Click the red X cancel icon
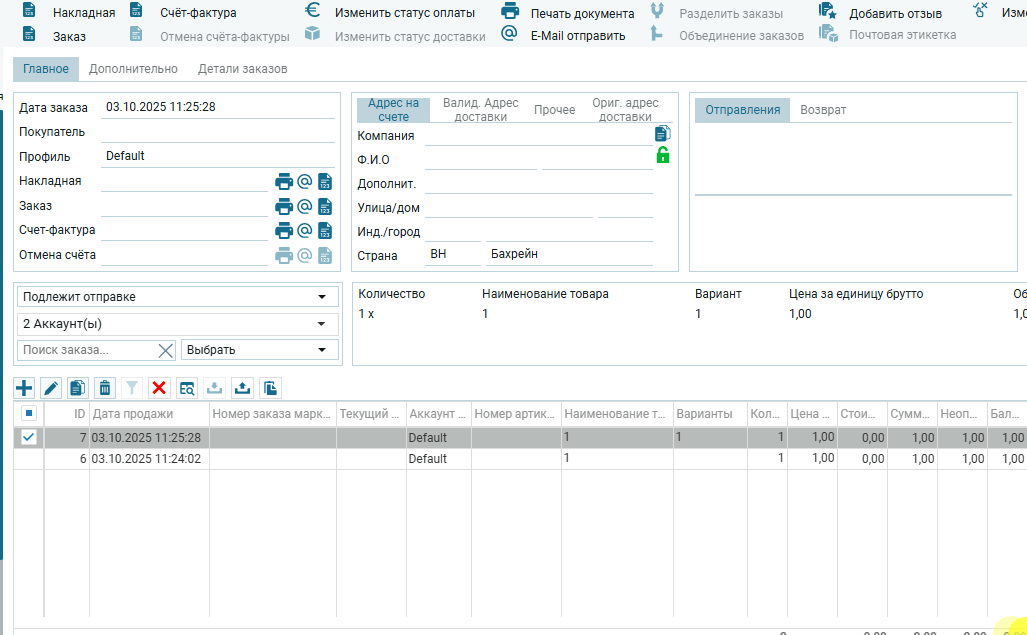 pyautogui.click(x=159, y=388)
